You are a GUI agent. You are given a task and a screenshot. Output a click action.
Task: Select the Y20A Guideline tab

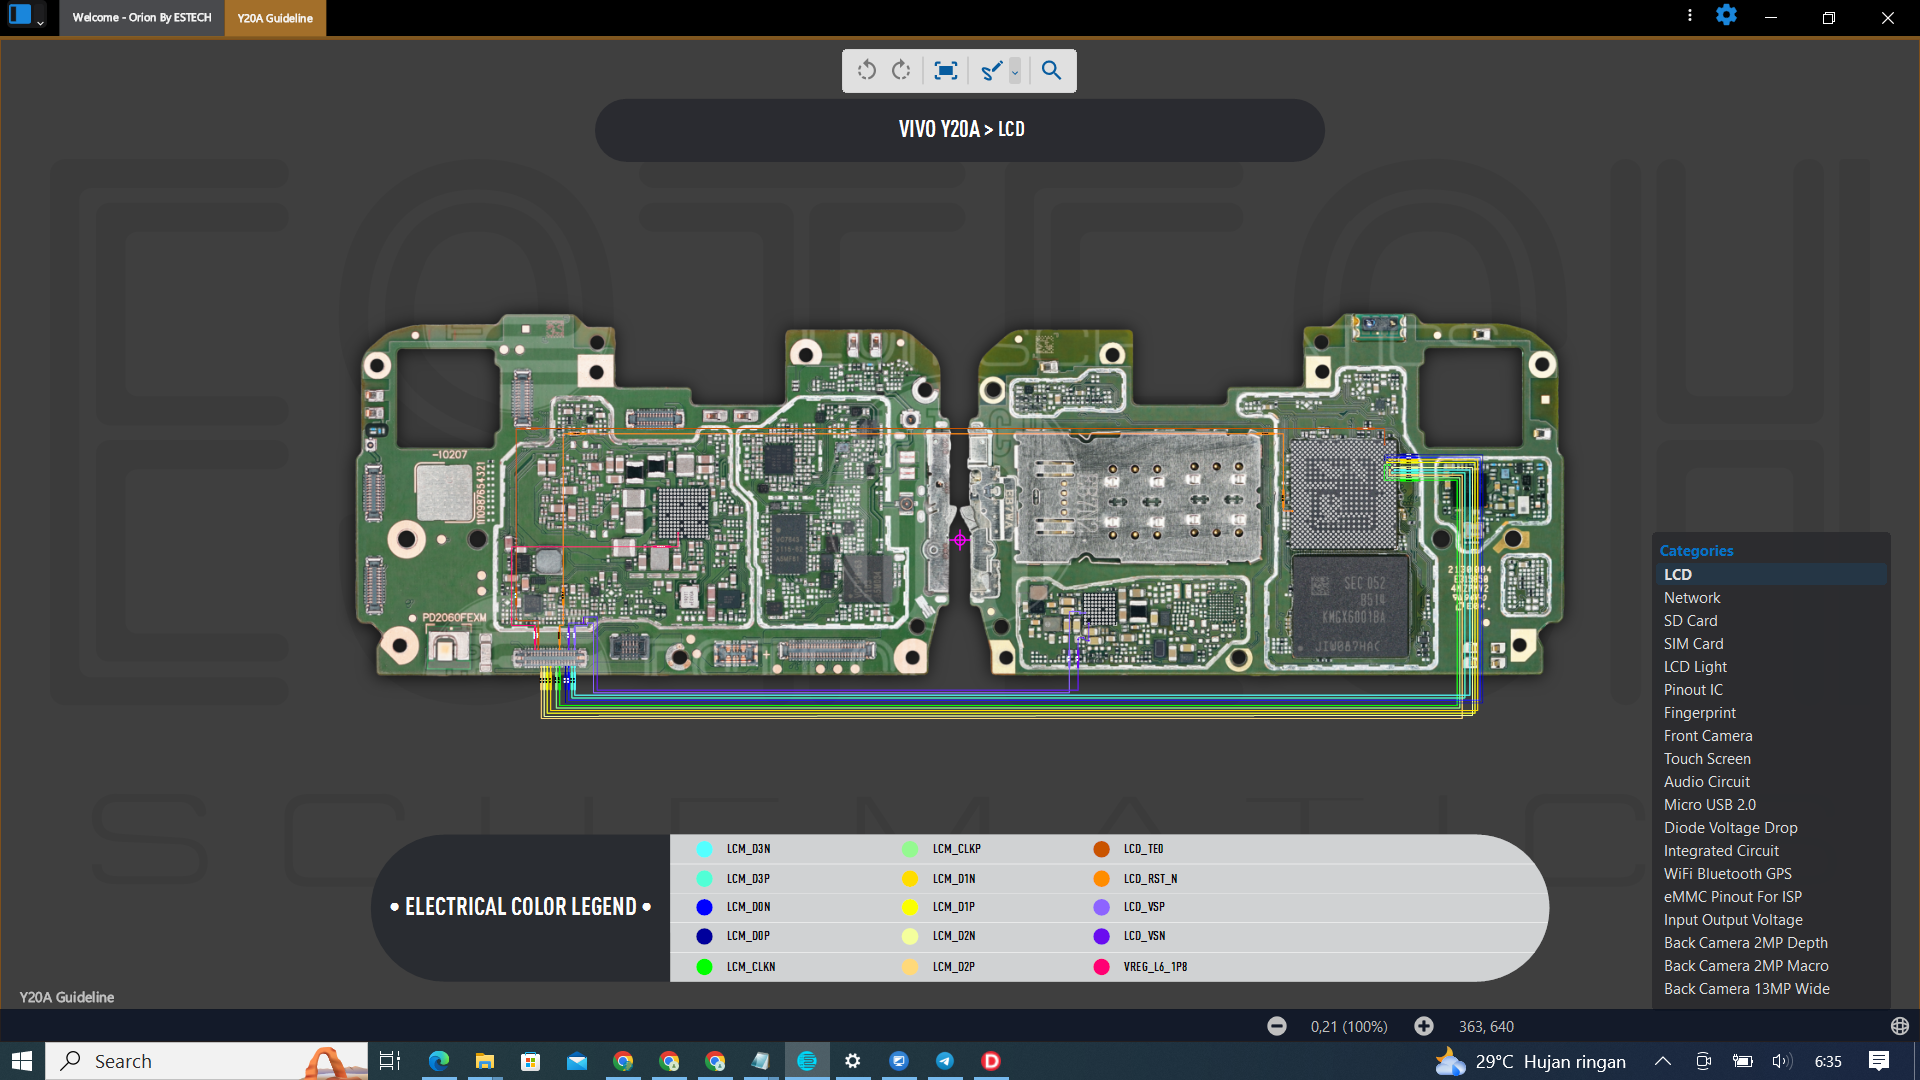click(275, 18)
